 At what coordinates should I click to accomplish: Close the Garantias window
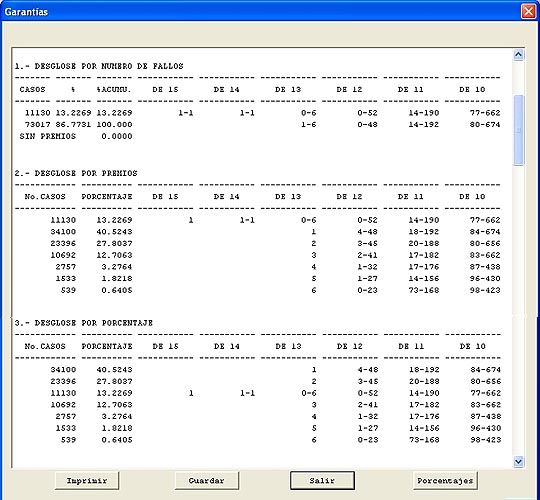pos(528,11)
